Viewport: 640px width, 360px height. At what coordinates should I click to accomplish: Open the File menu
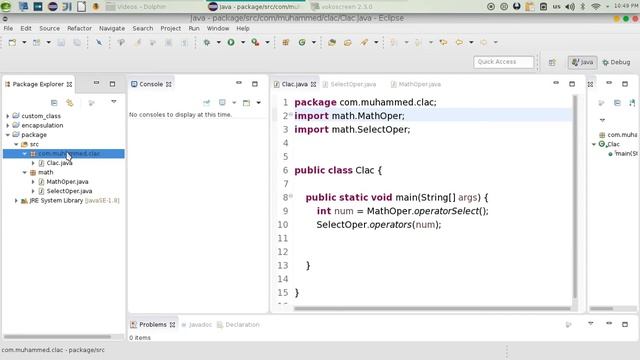(x=8, y=28)
